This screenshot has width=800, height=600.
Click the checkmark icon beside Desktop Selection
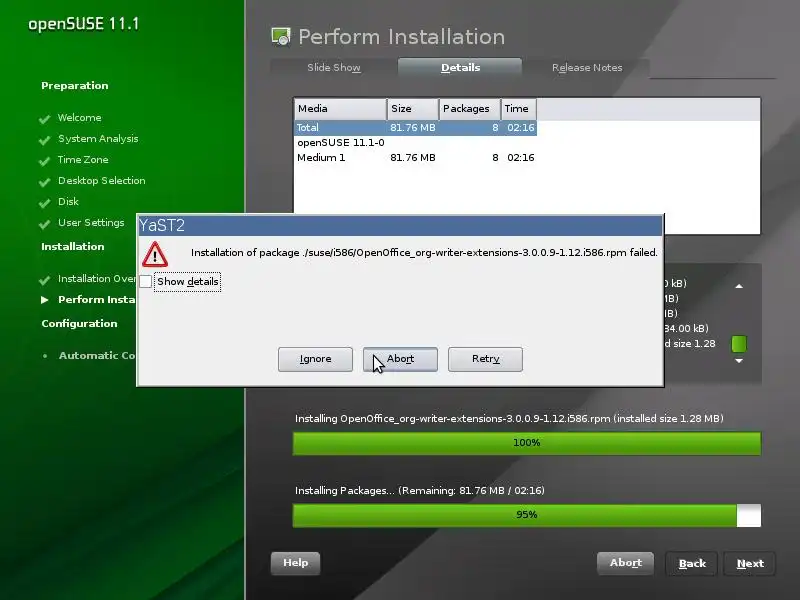pos(44,182)
